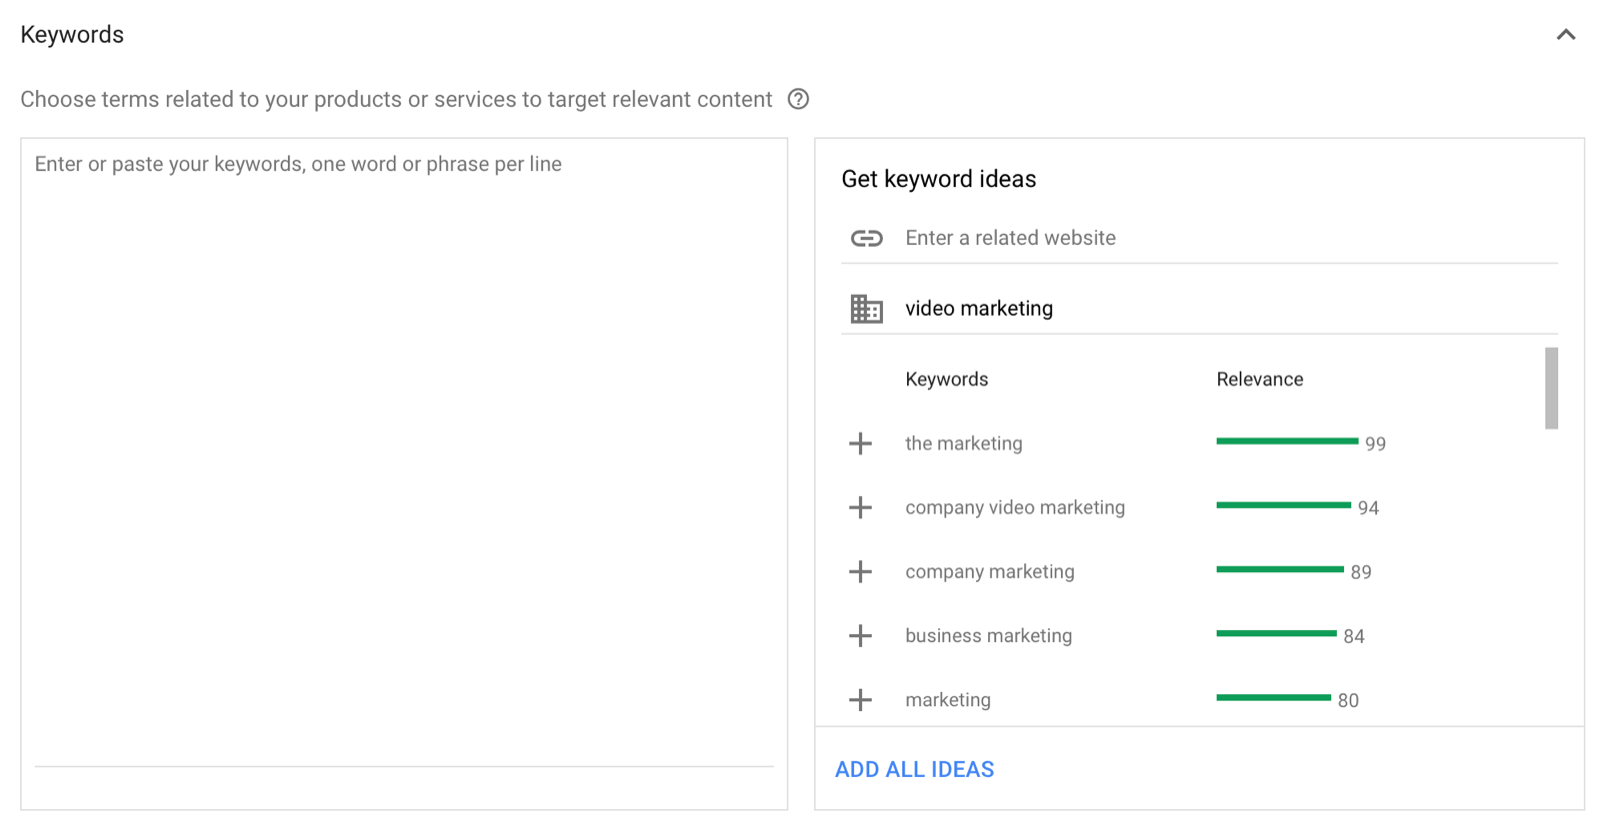Click the link icon beside related website
Viewport: 1600px width, 826px height.
tap(866, 238)
